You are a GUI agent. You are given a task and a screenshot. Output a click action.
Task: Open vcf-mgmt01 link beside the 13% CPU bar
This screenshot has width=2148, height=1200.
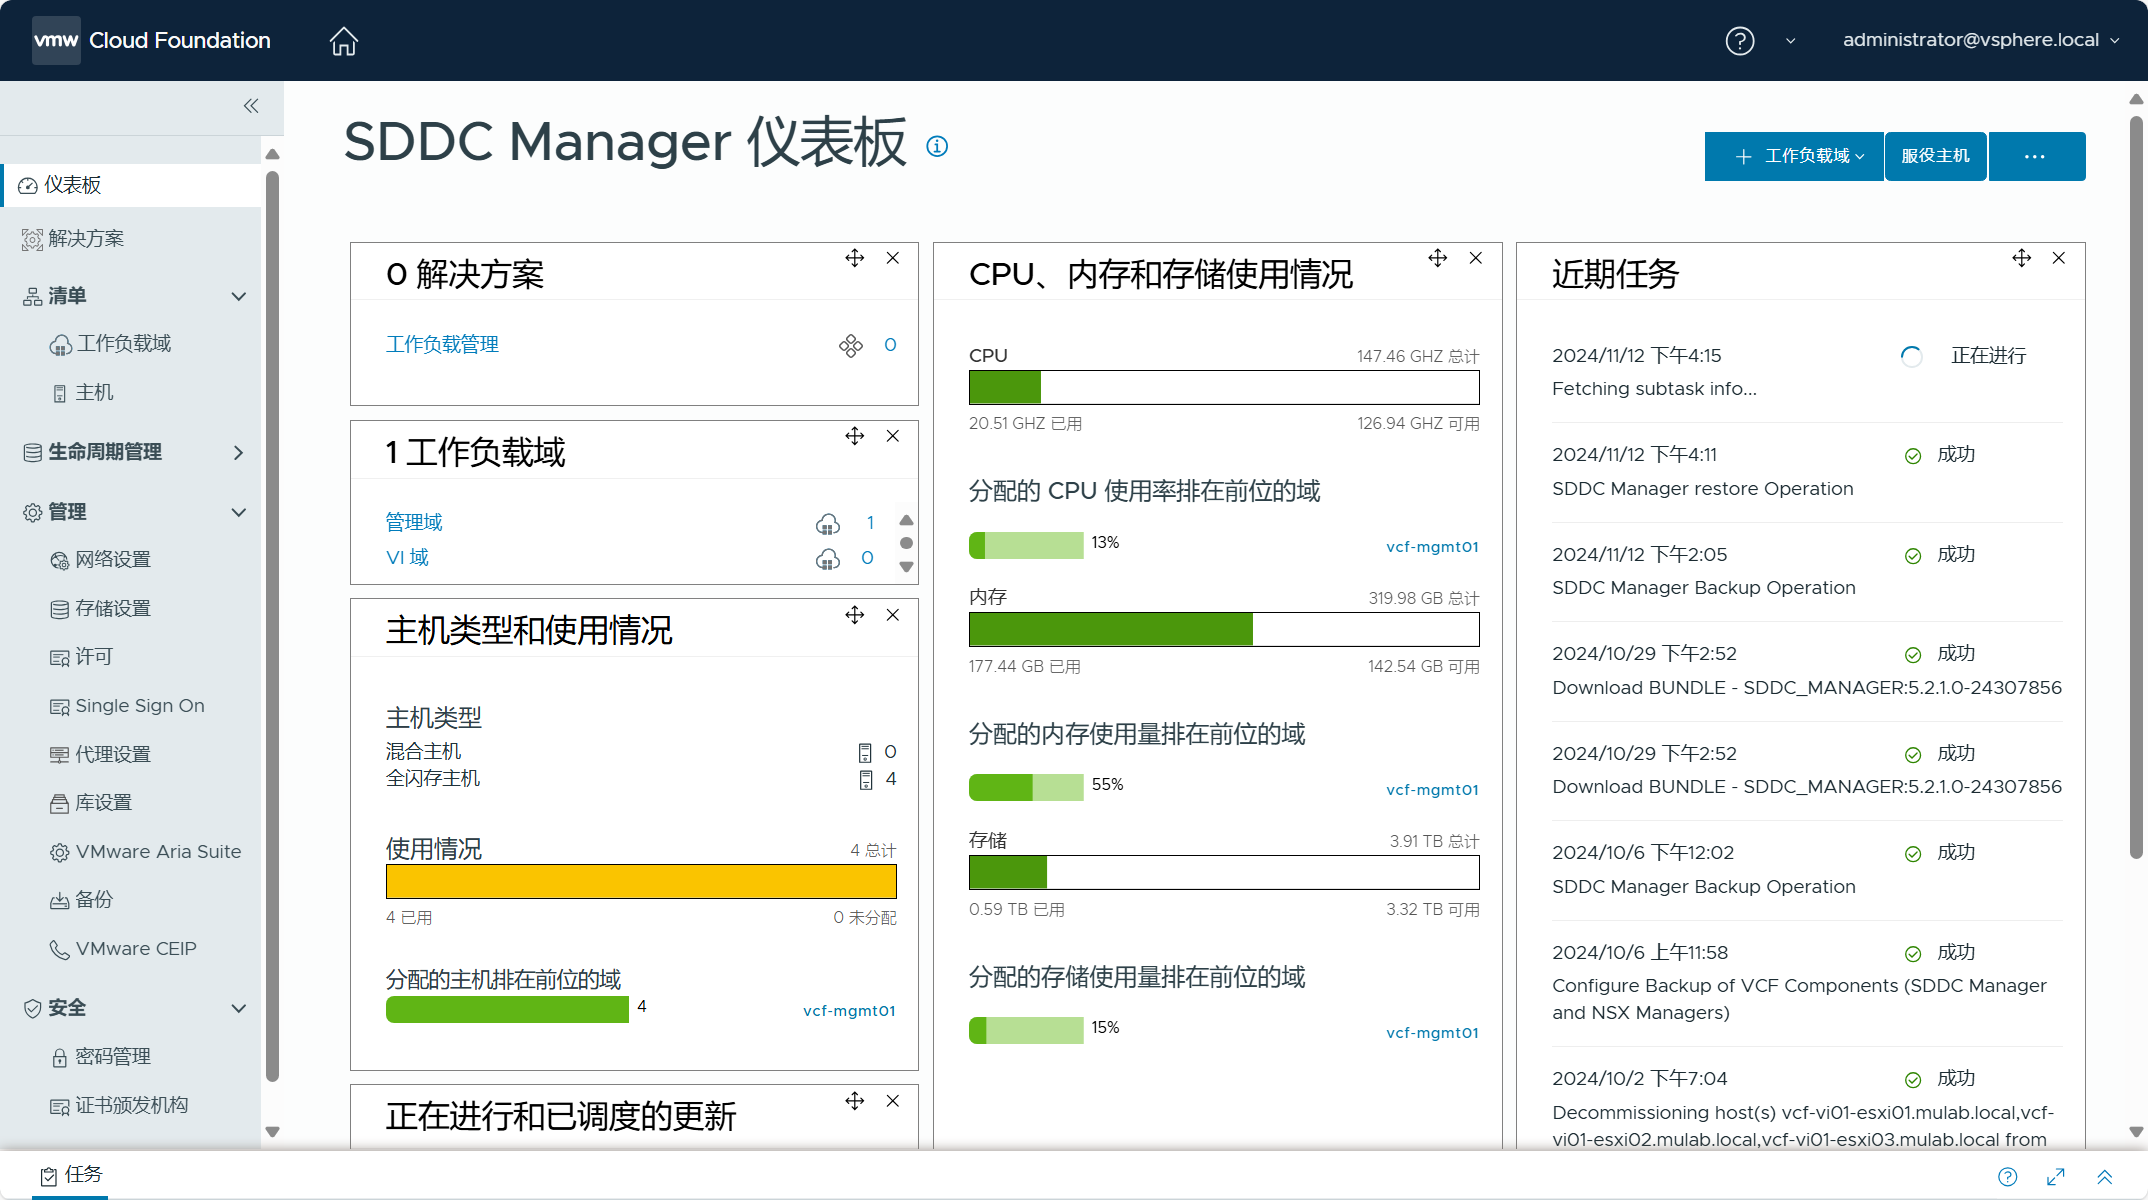coord(1432,547)
